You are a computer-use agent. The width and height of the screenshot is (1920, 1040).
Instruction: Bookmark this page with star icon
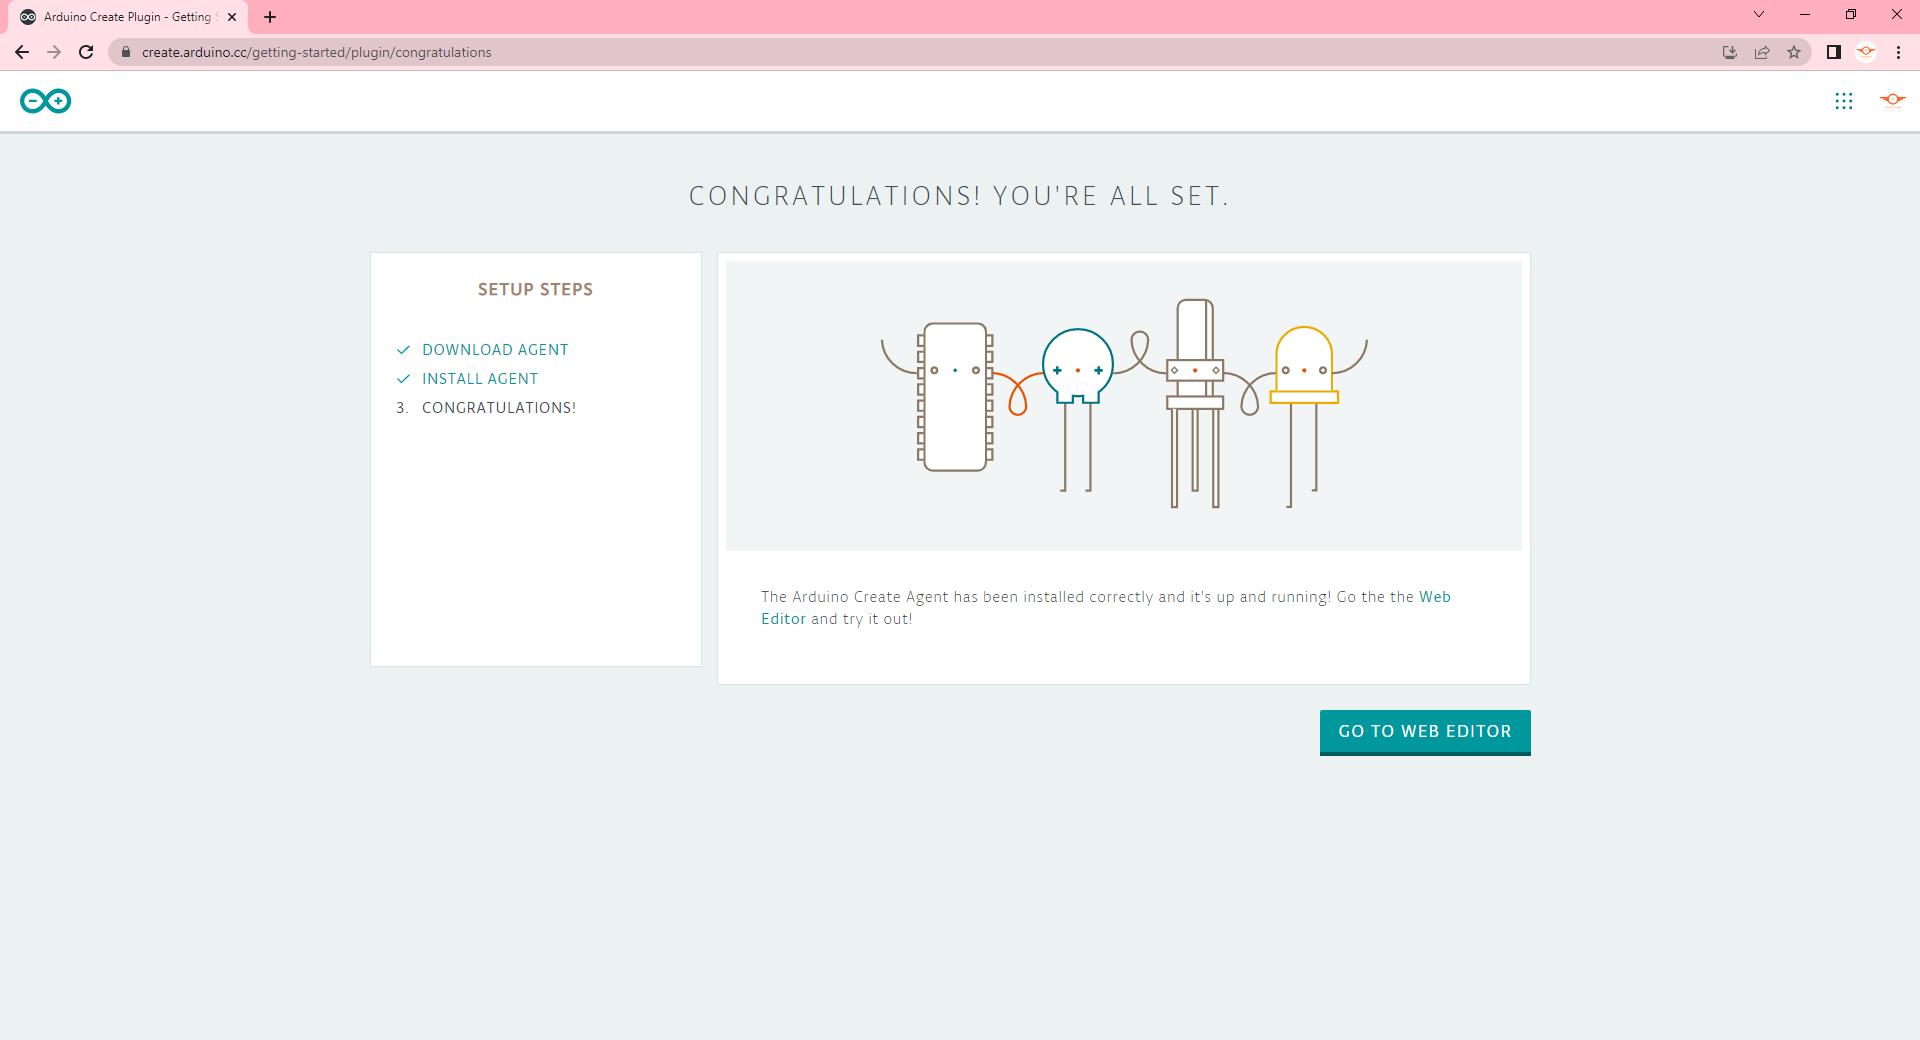tap(1794, 52)
